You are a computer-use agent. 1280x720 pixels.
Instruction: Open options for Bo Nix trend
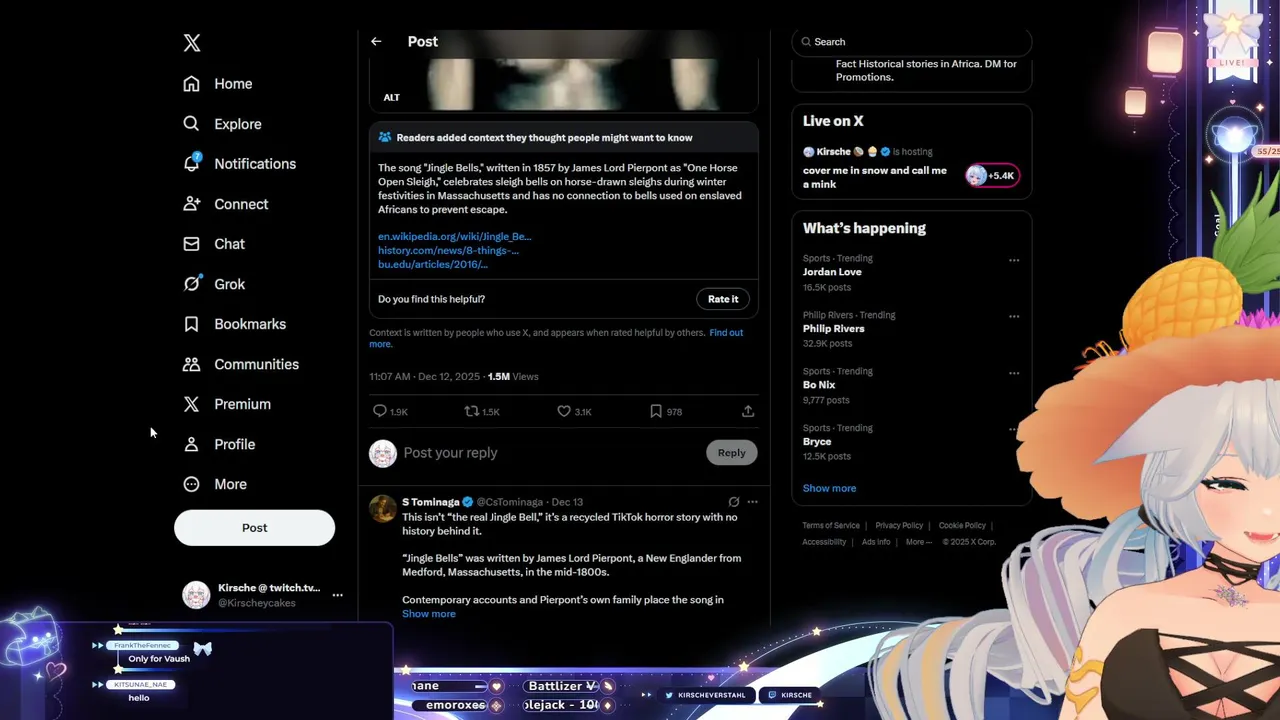1014,373
